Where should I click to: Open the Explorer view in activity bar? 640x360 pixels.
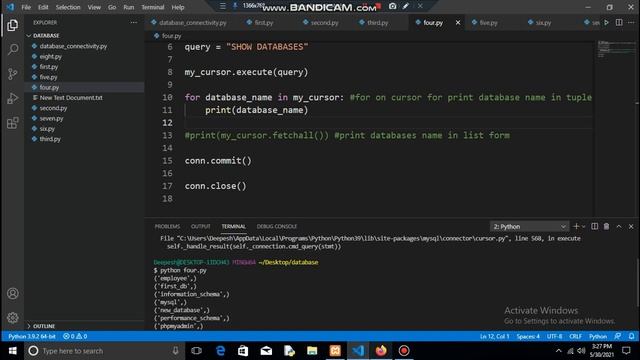tap(13, 25)
